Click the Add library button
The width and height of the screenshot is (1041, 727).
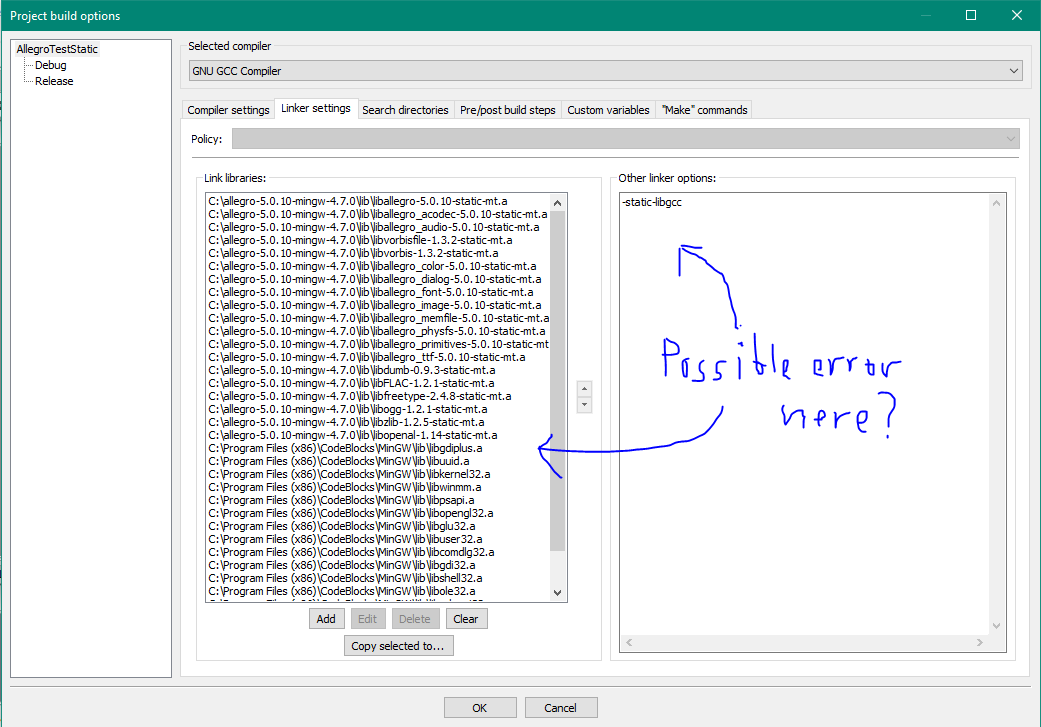[x=326, y=619]
